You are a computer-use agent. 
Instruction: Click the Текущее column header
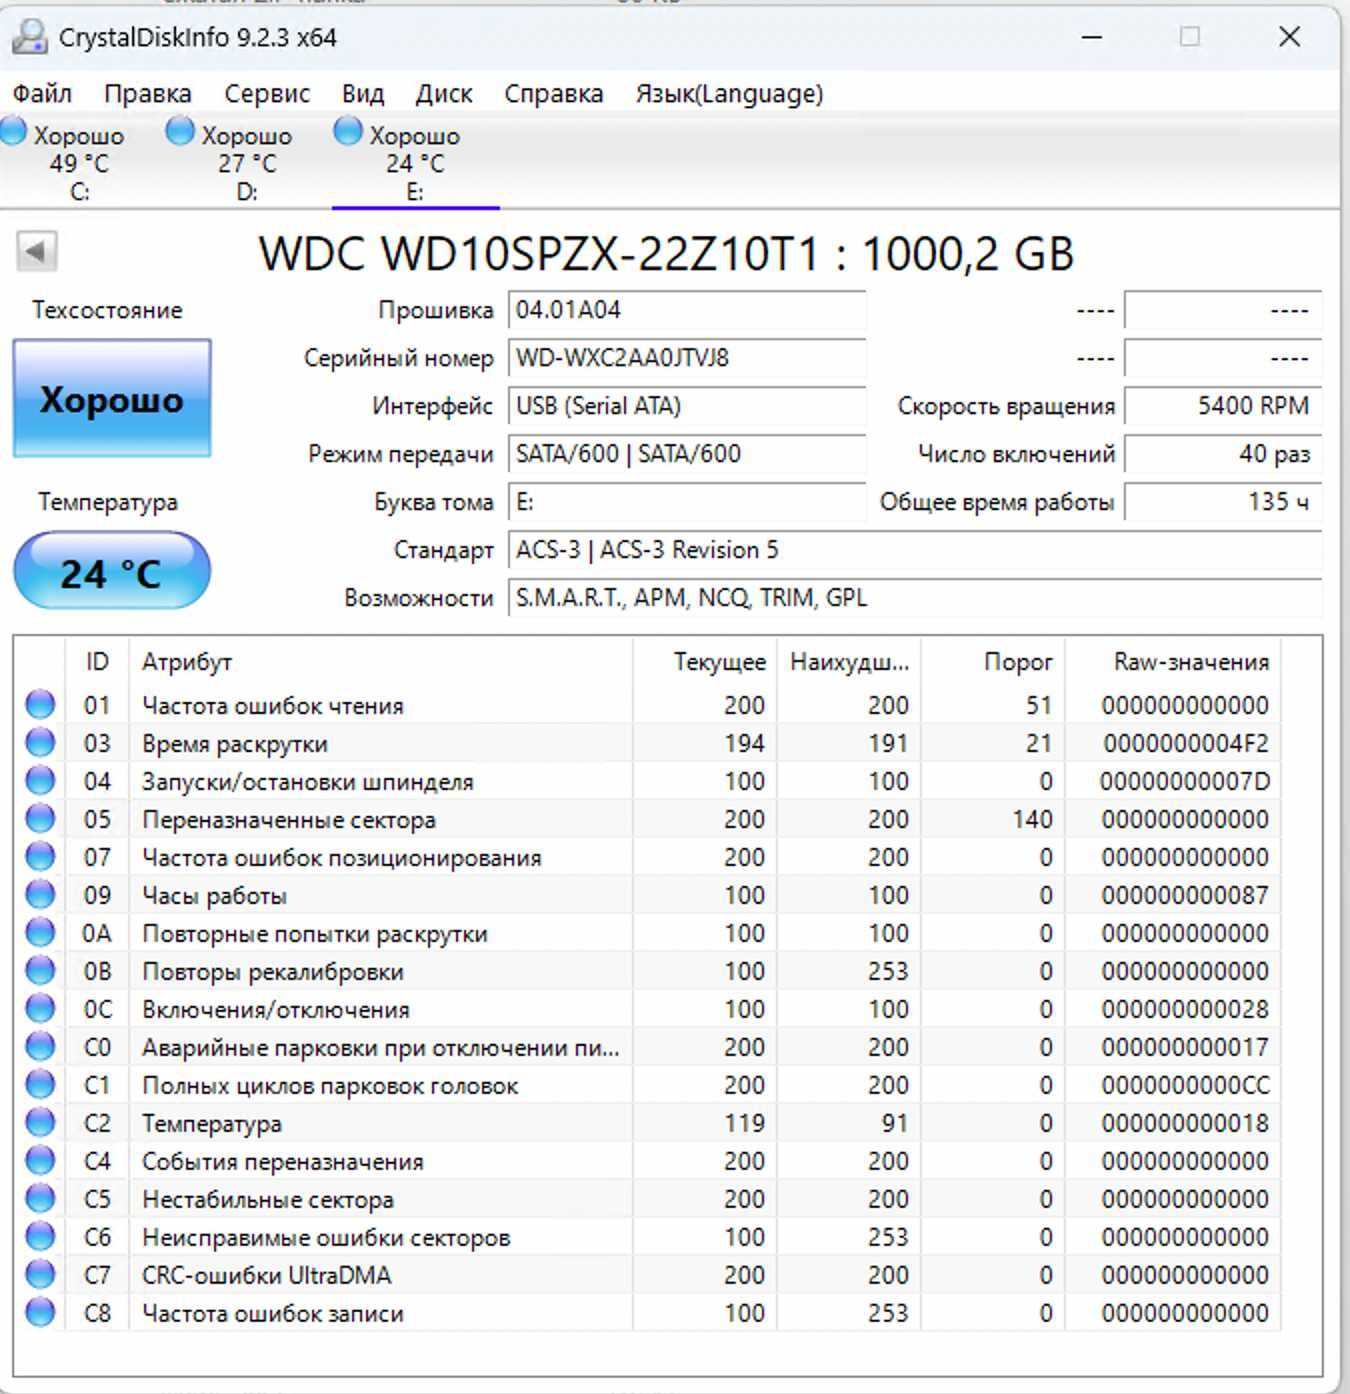(x=705, y=662)
